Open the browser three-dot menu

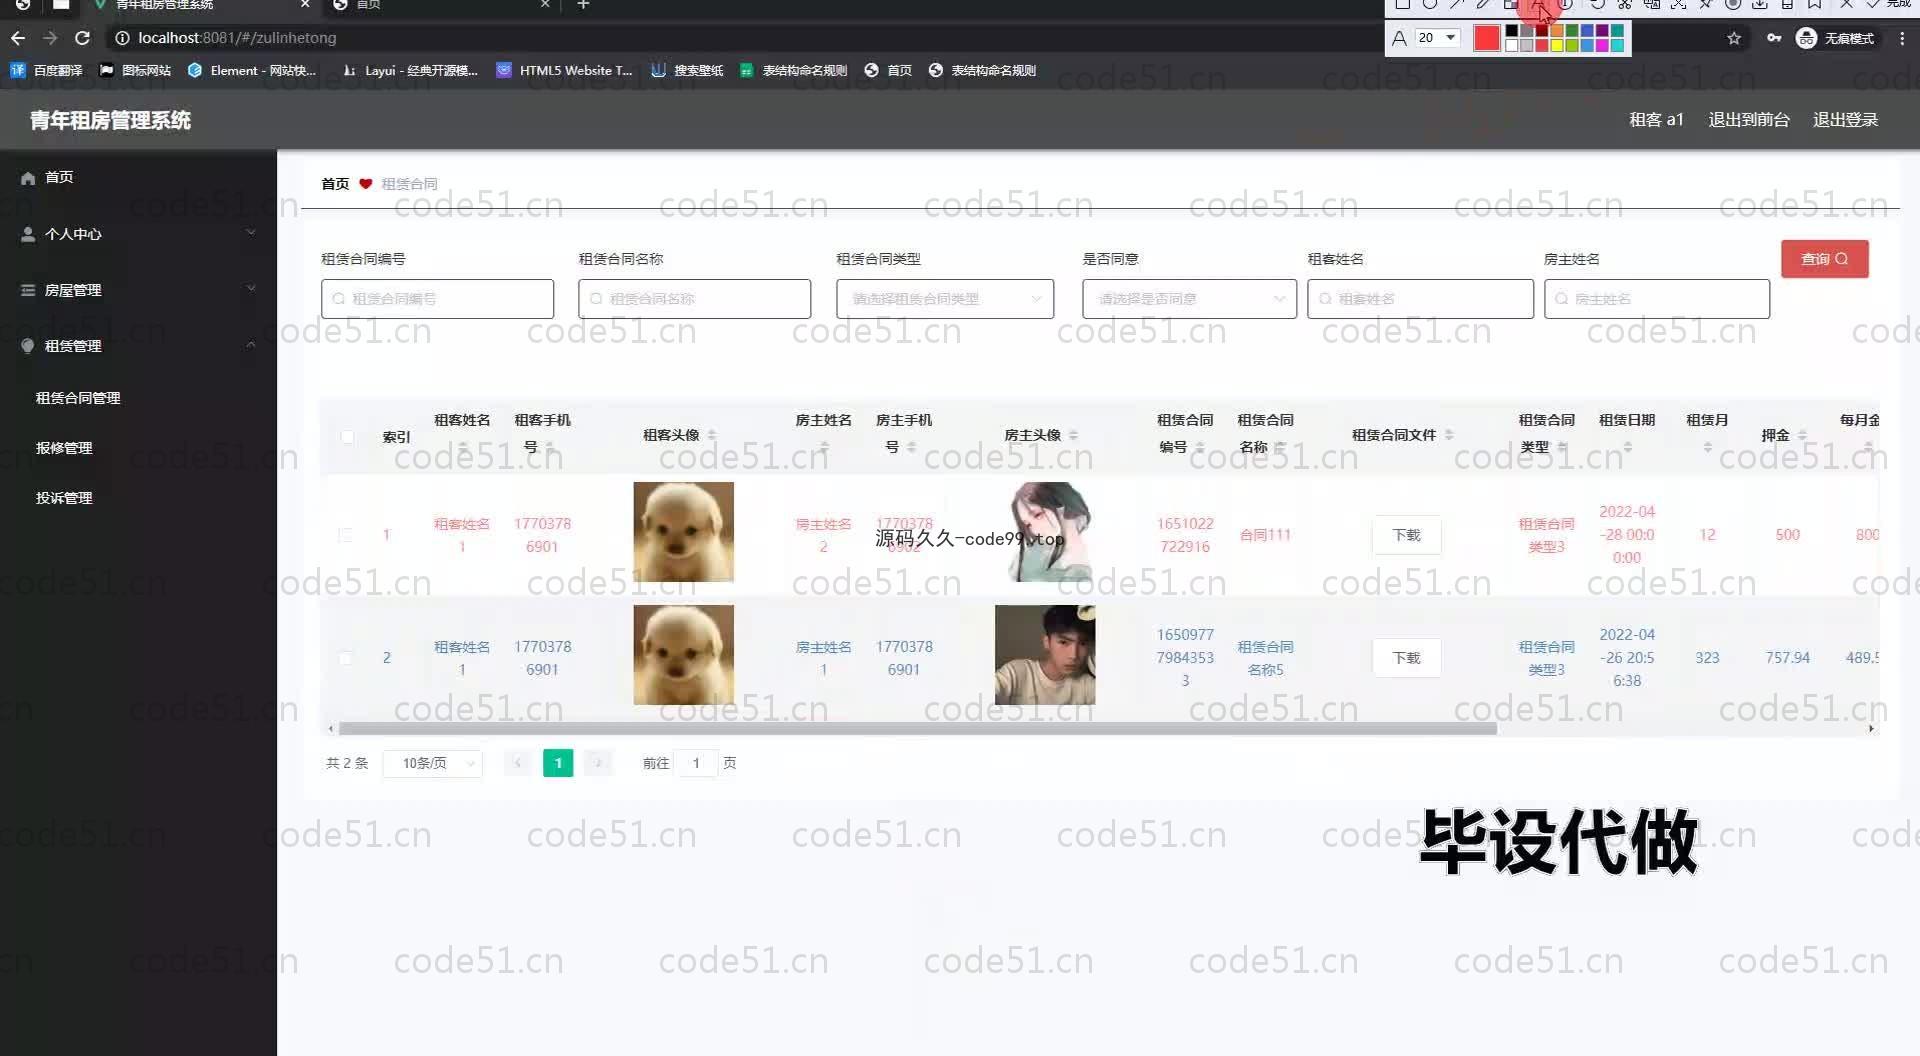pyautogui.click(x=1902, y=38)
